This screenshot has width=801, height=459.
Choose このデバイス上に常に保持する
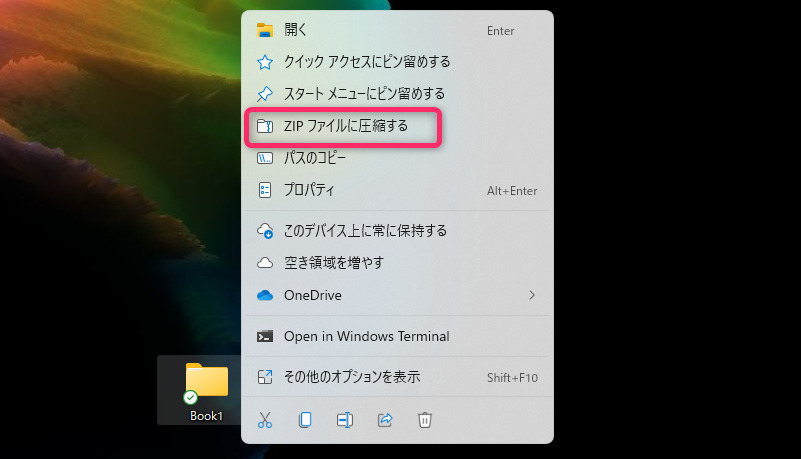(397, 231)
